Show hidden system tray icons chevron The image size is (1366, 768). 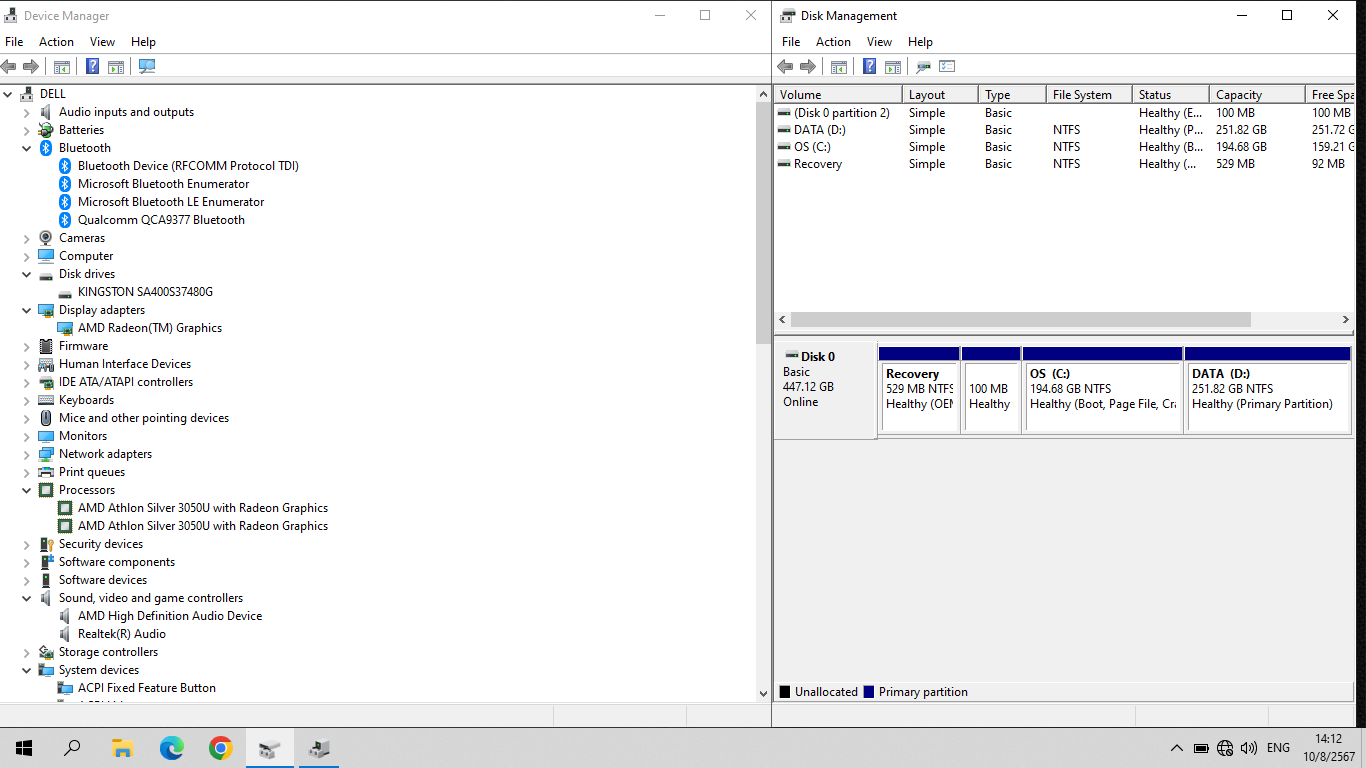1177,748
